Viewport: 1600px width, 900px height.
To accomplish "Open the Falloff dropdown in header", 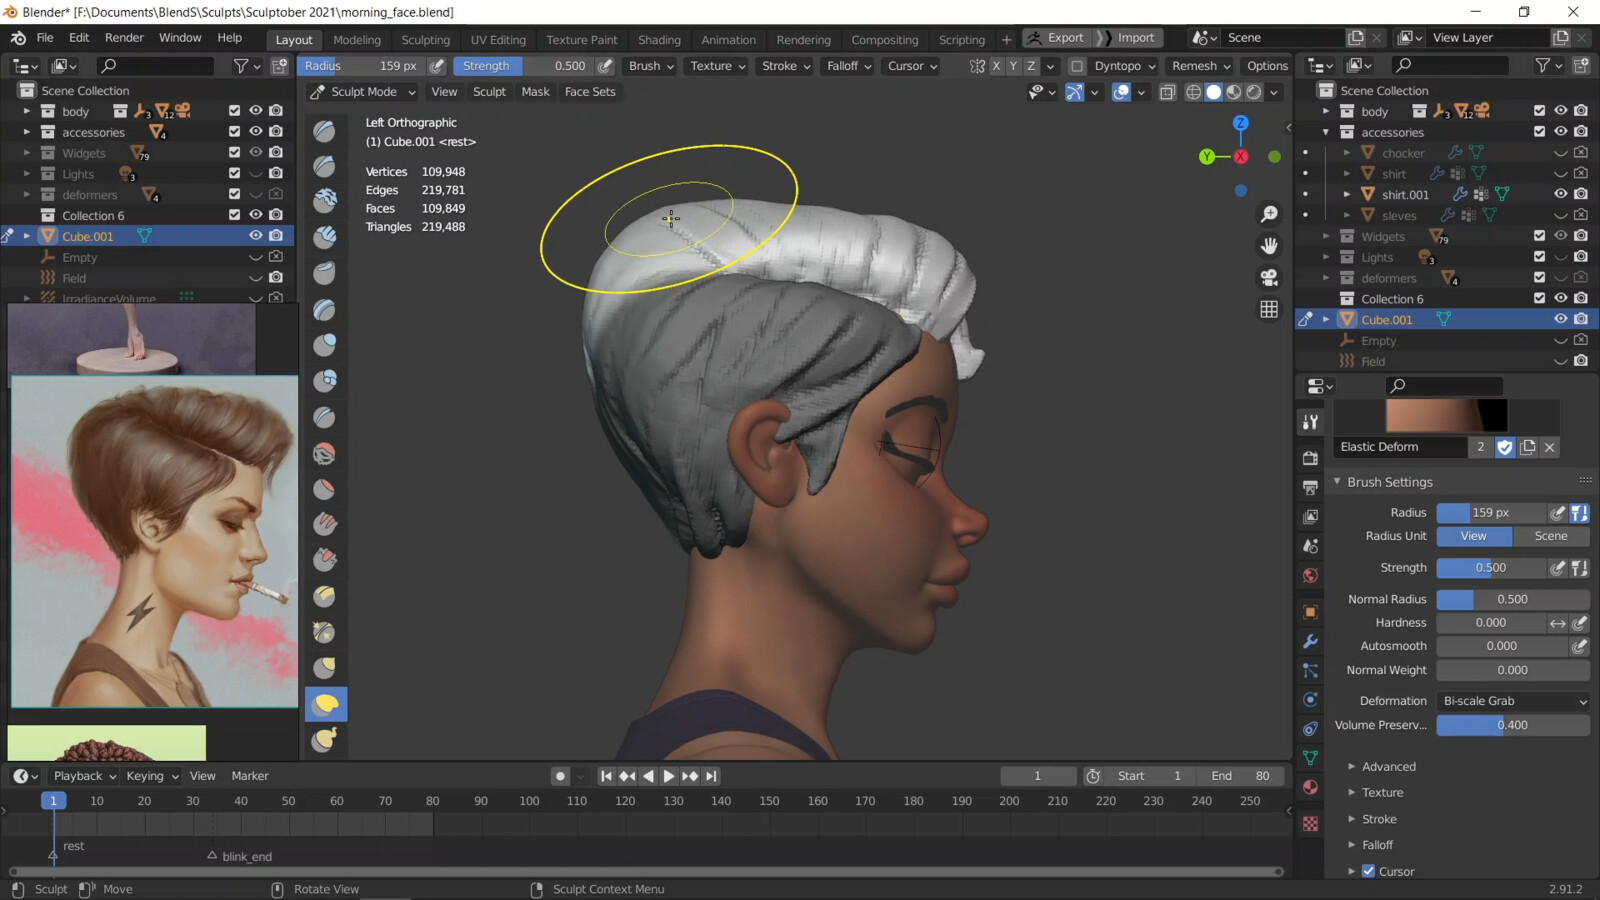I will tap(849, 66).
